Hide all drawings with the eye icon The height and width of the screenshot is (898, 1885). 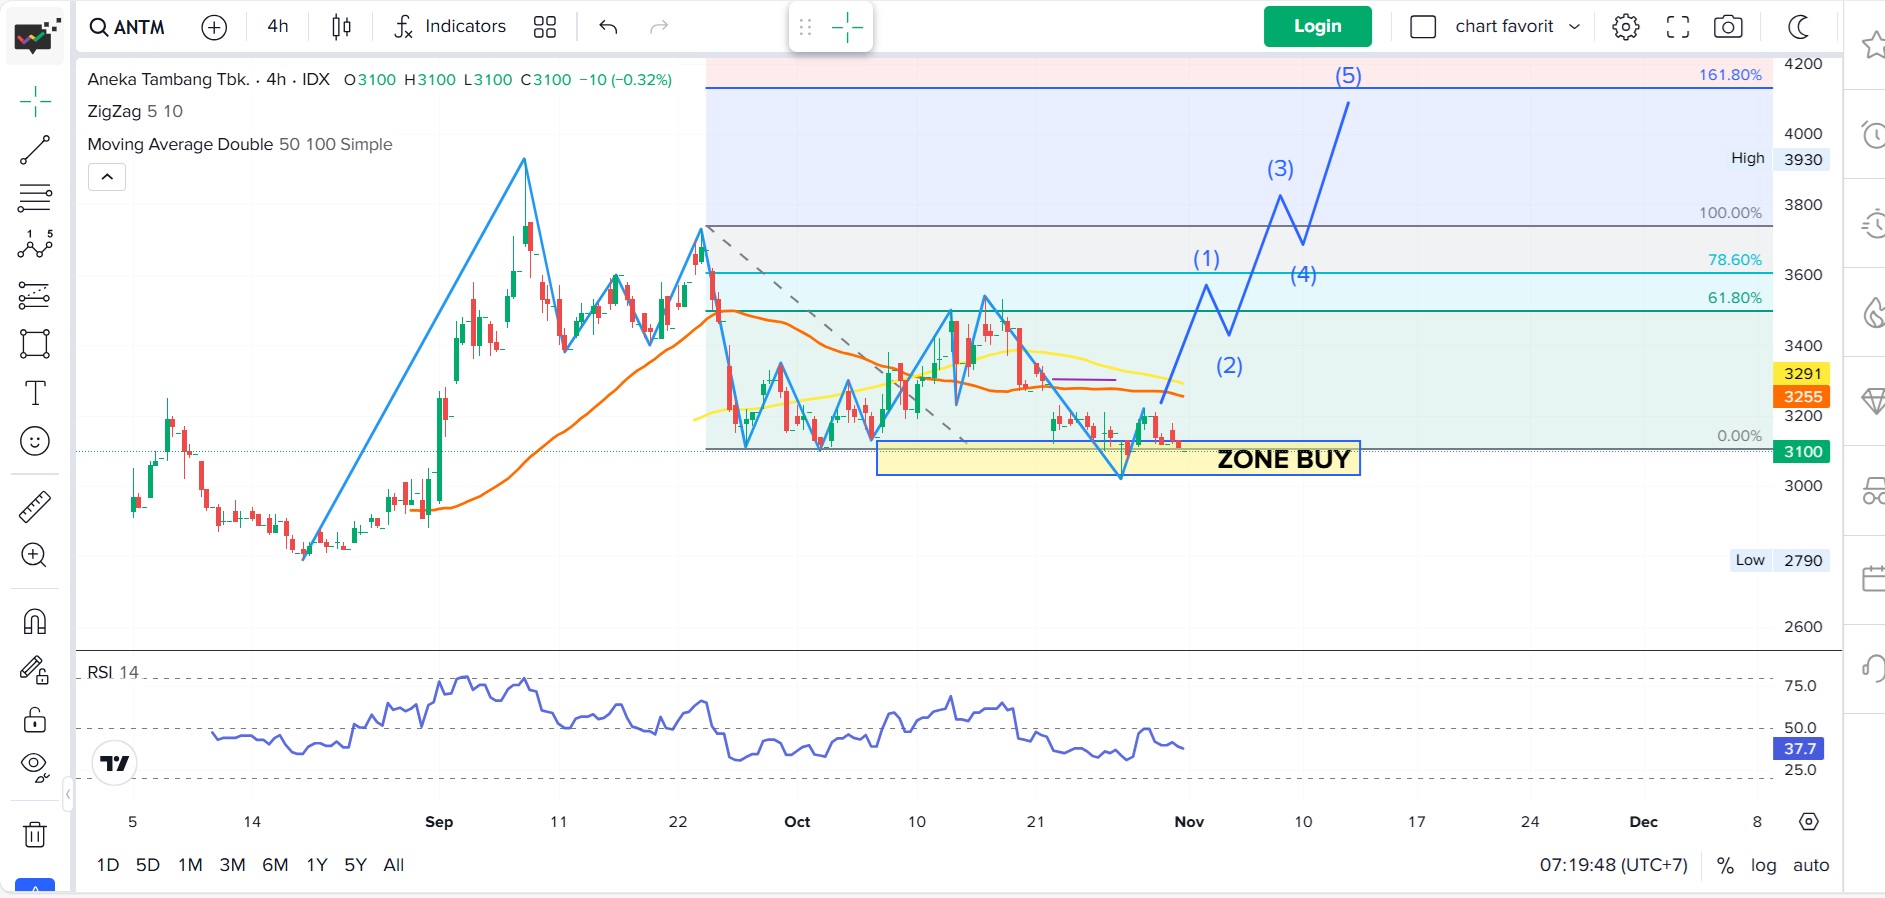[35, 766]
